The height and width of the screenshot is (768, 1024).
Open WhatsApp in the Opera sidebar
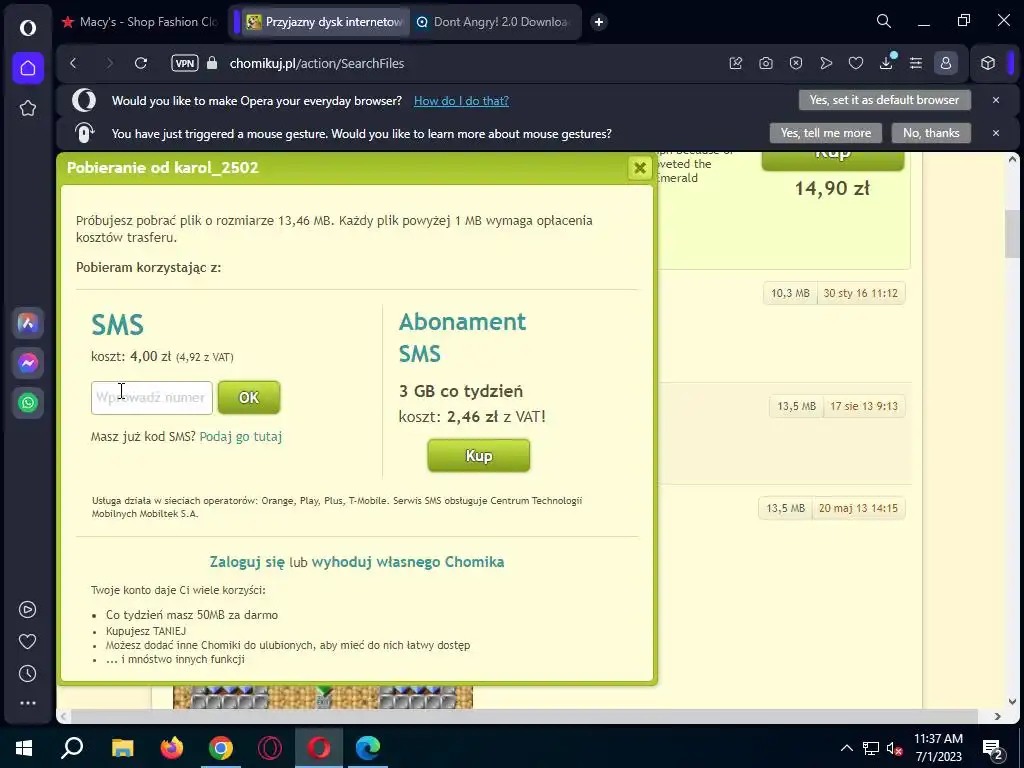pos(27,403)
